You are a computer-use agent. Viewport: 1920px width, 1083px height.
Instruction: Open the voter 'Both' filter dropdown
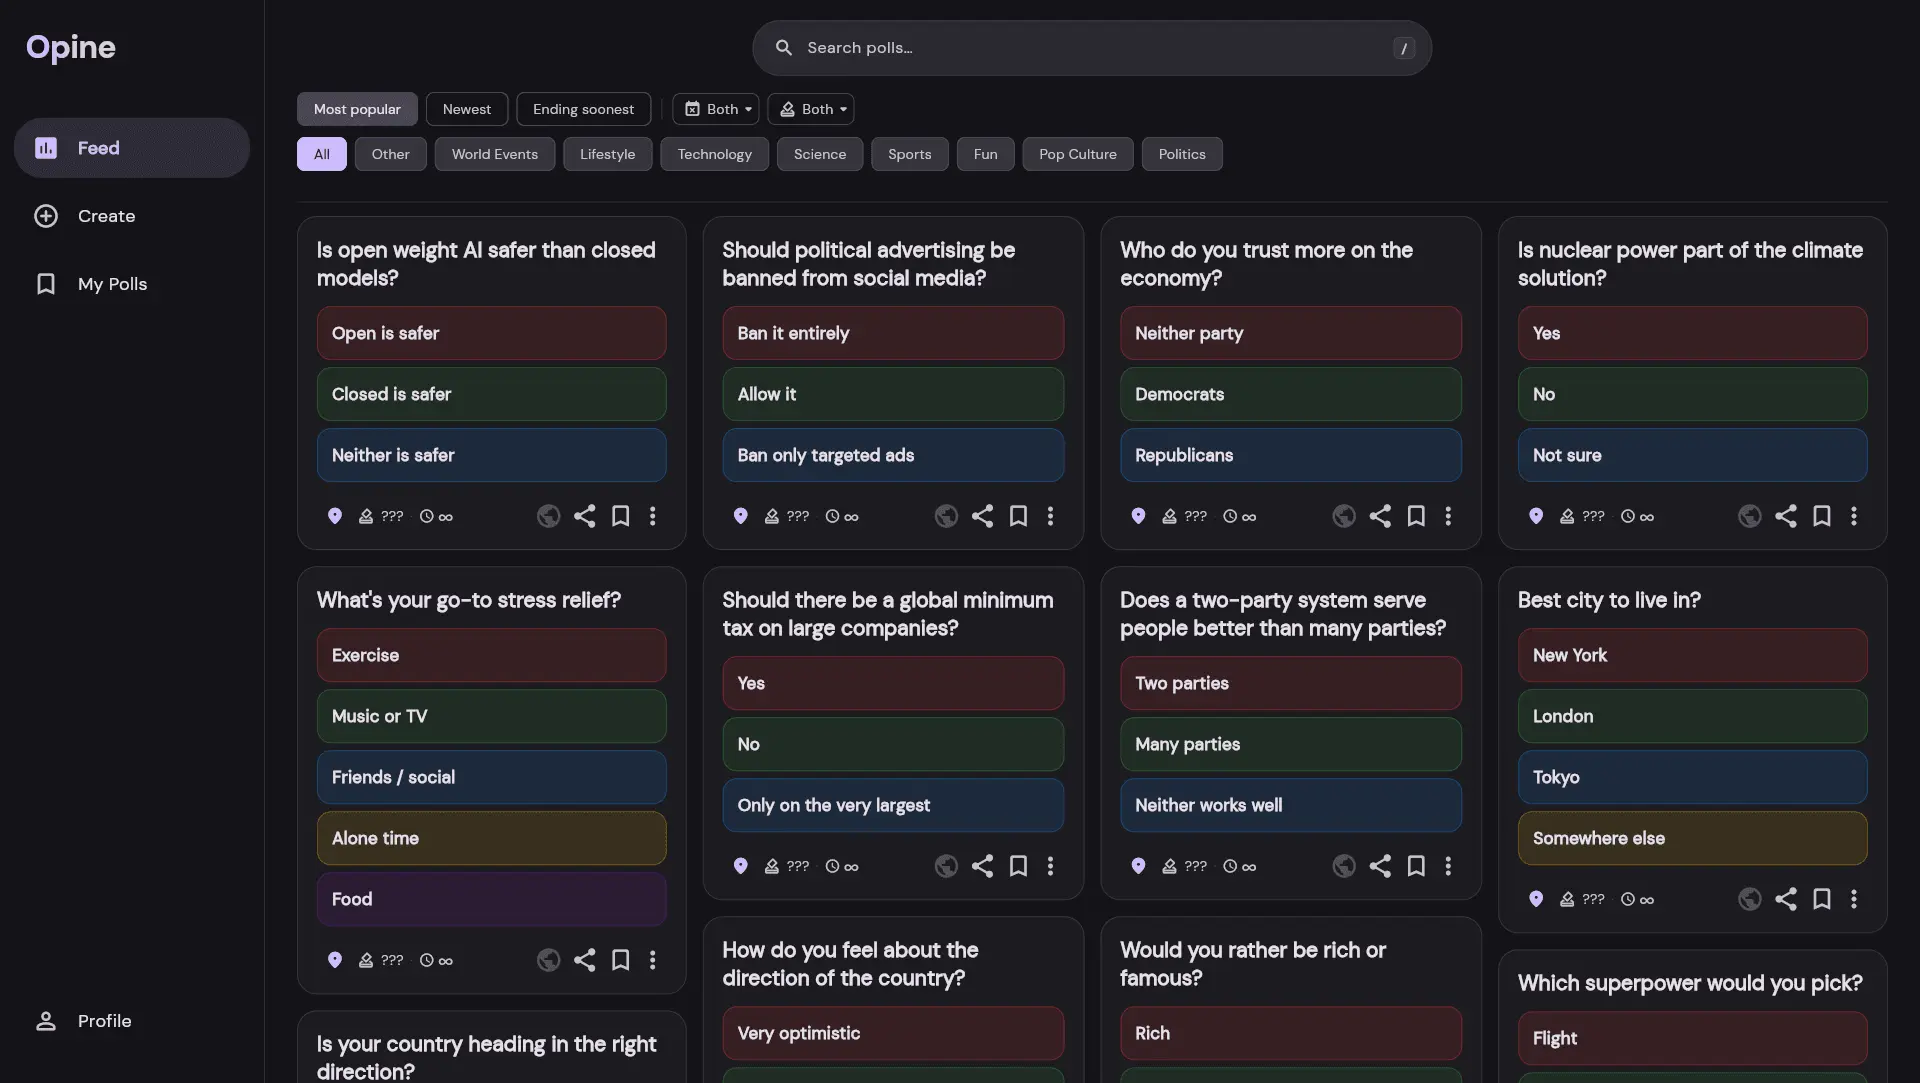(x=811, y=109)
